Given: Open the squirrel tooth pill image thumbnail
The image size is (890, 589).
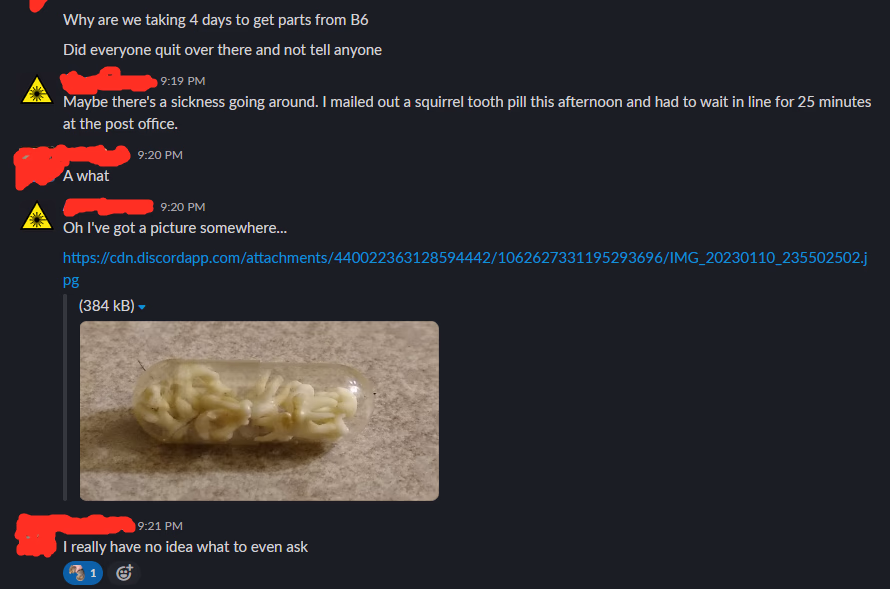Looking at the screenshot, I should (x=259, y=411).
